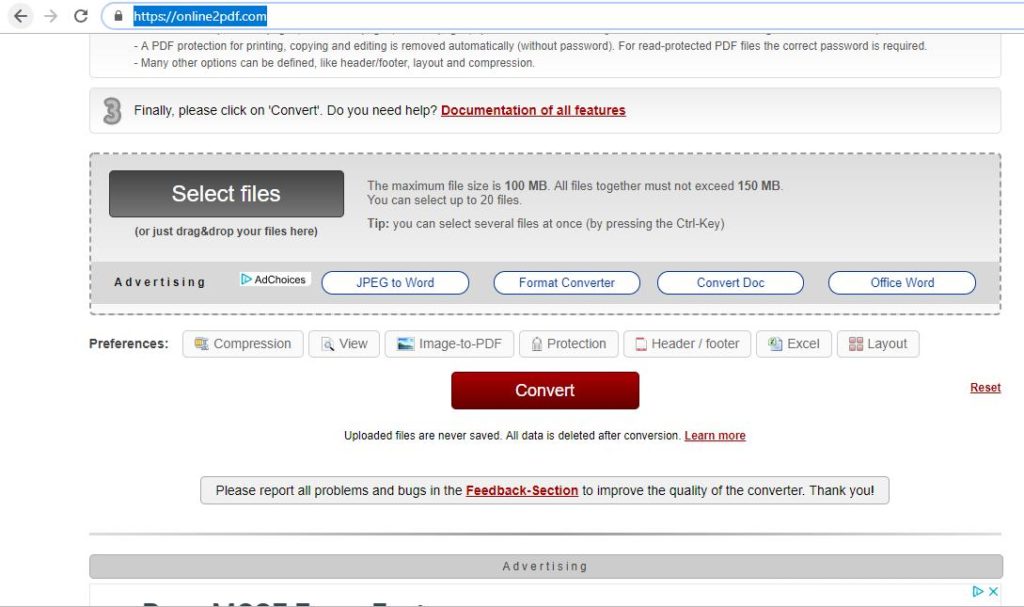Expand the Compression preferences
Image resolution: width=1024 pixels, height=607 pixels.
tap(242, 344)
